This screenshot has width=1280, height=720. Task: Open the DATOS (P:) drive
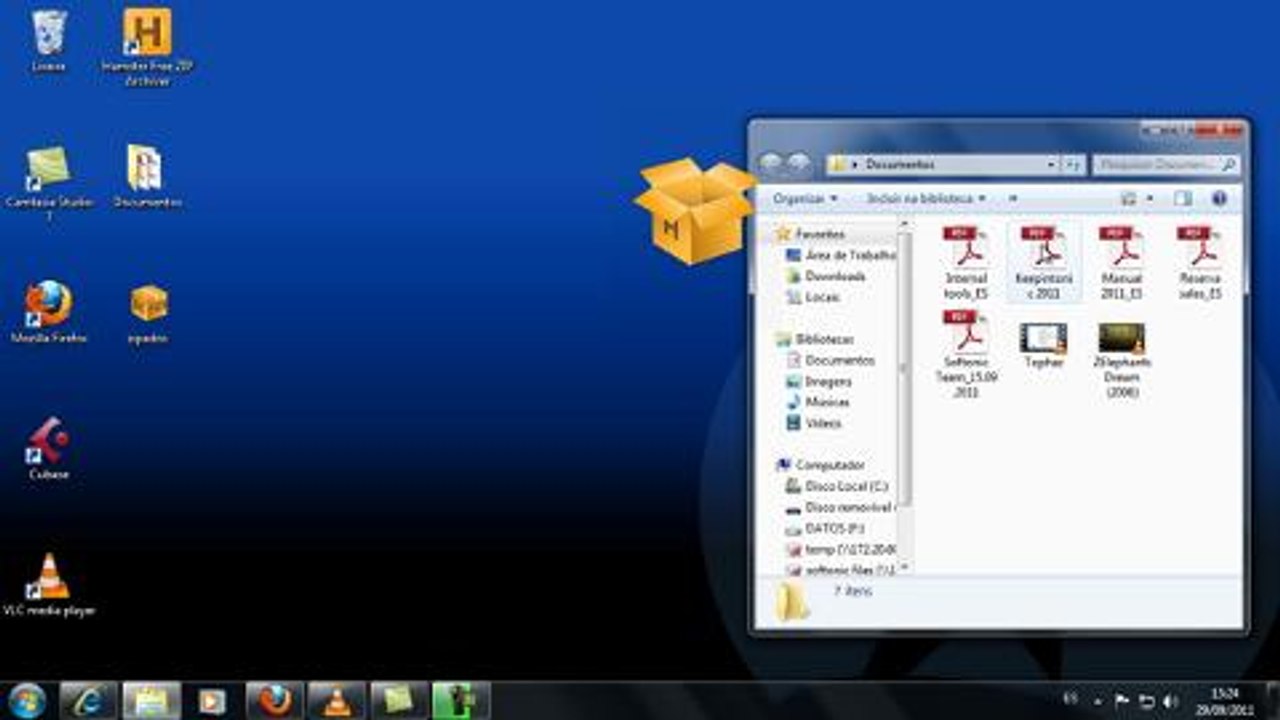tap(825, 528)
